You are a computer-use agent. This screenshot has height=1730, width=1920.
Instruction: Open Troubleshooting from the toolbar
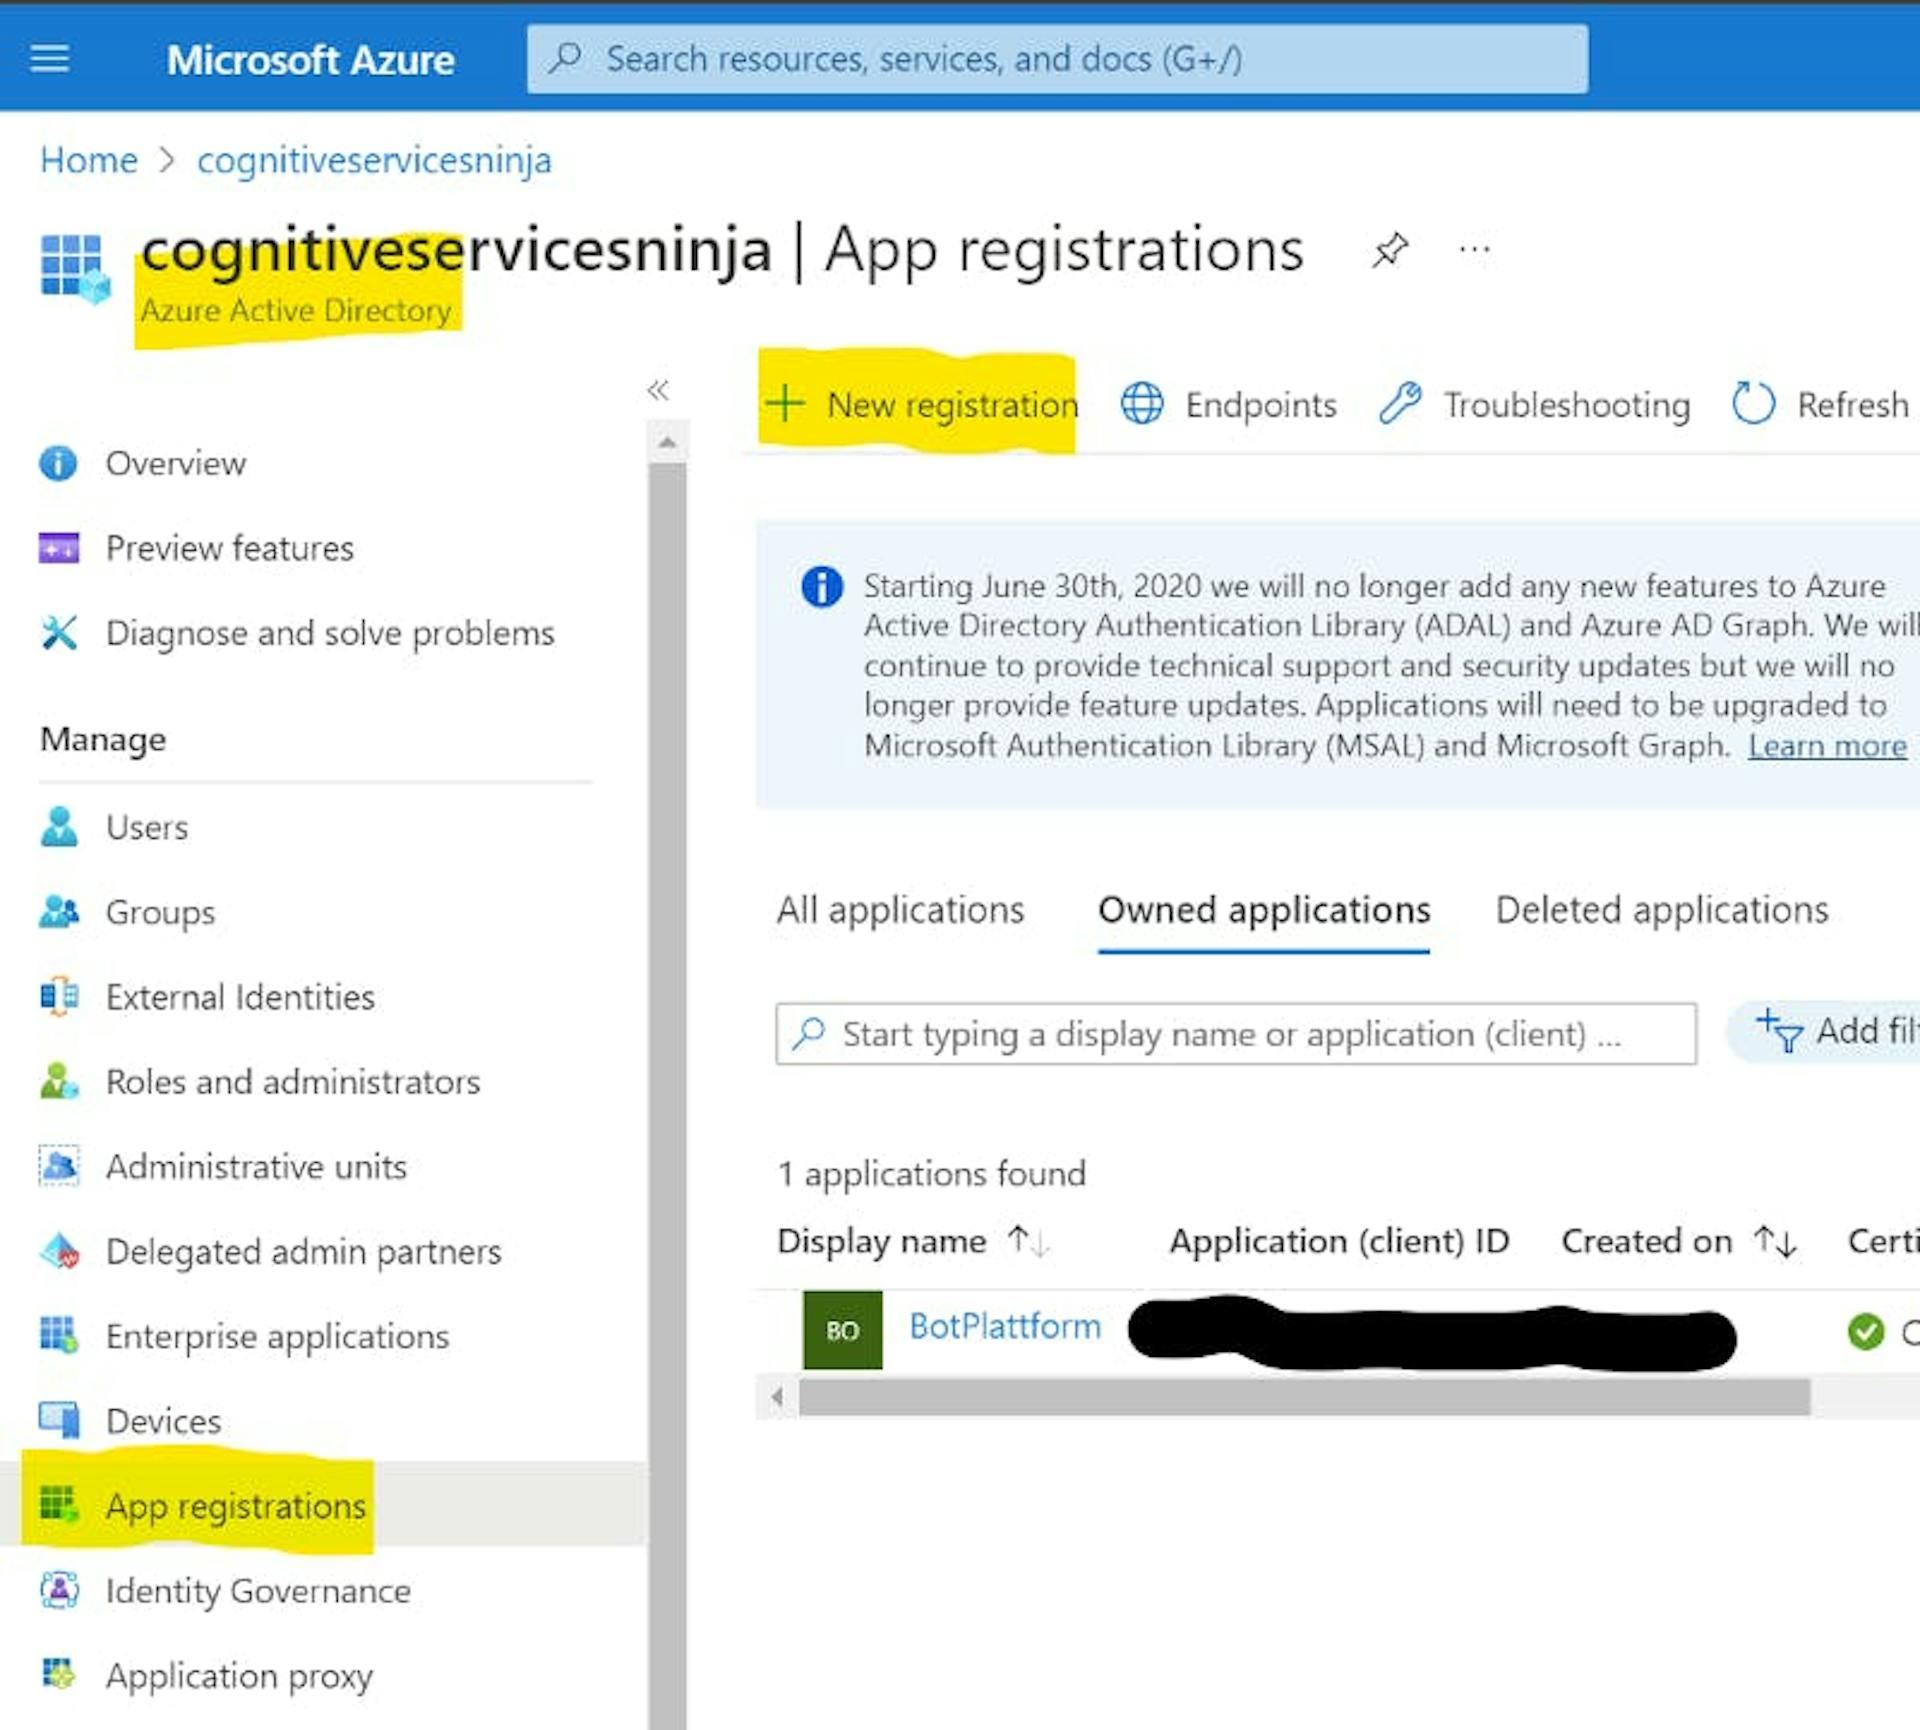(x=1535, y=404)
